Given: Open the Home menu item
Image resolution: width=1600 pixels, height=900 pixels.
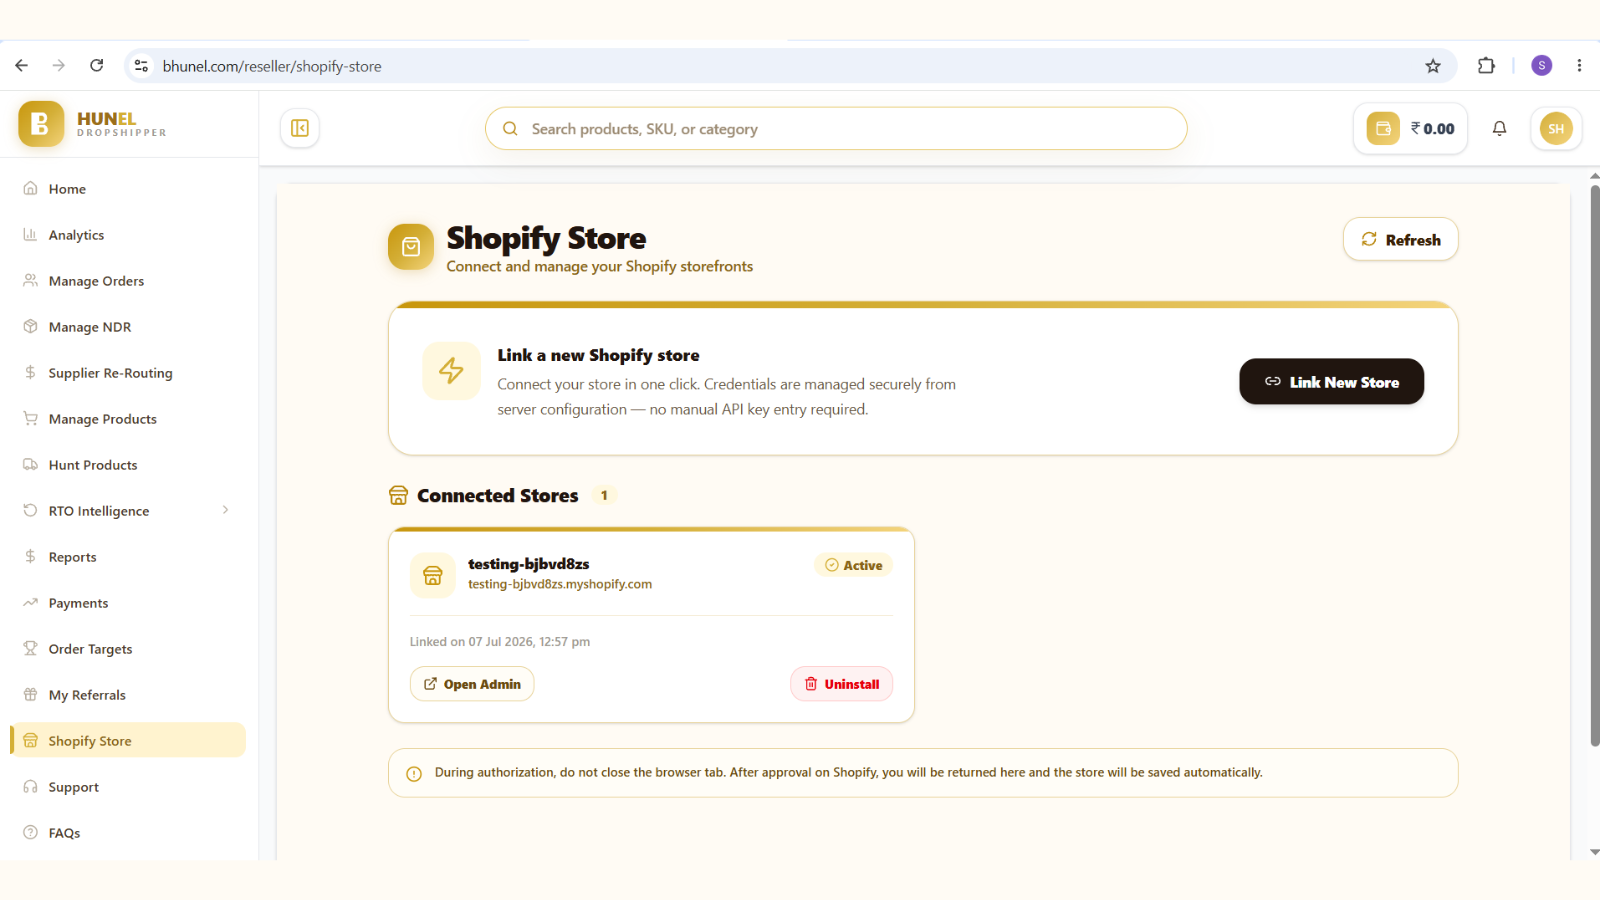Looking at the screenshot, I should (128, 189).
